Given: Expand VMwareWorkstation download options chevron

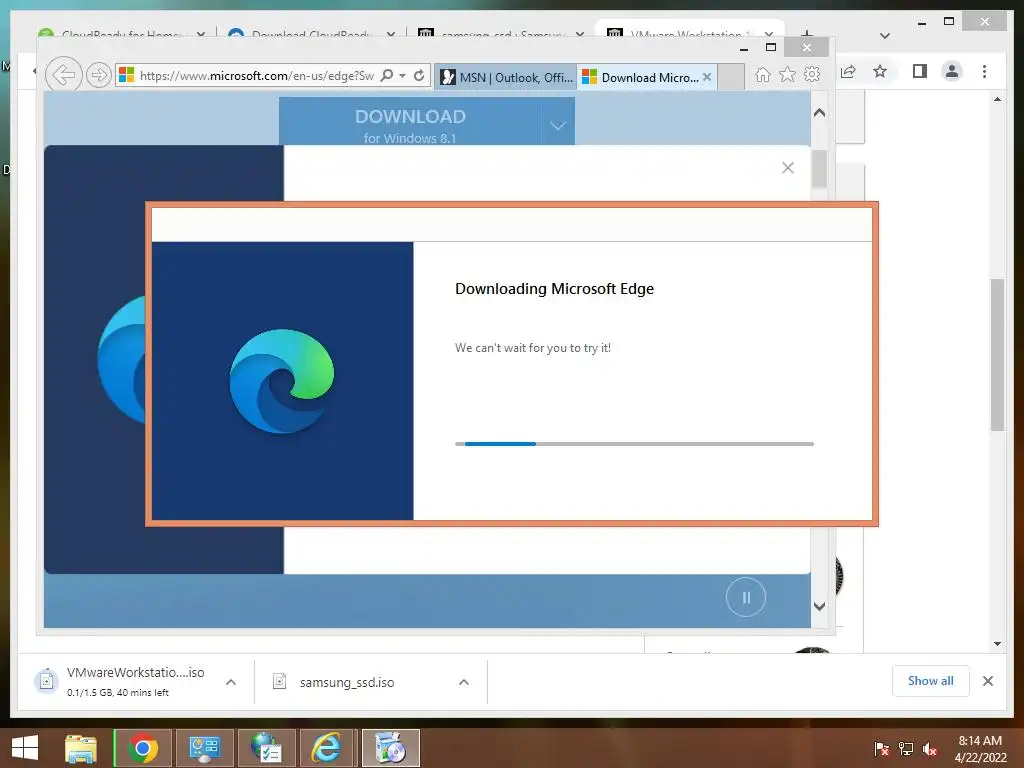Looking at the screenshot, I should (x=231, y=682).
